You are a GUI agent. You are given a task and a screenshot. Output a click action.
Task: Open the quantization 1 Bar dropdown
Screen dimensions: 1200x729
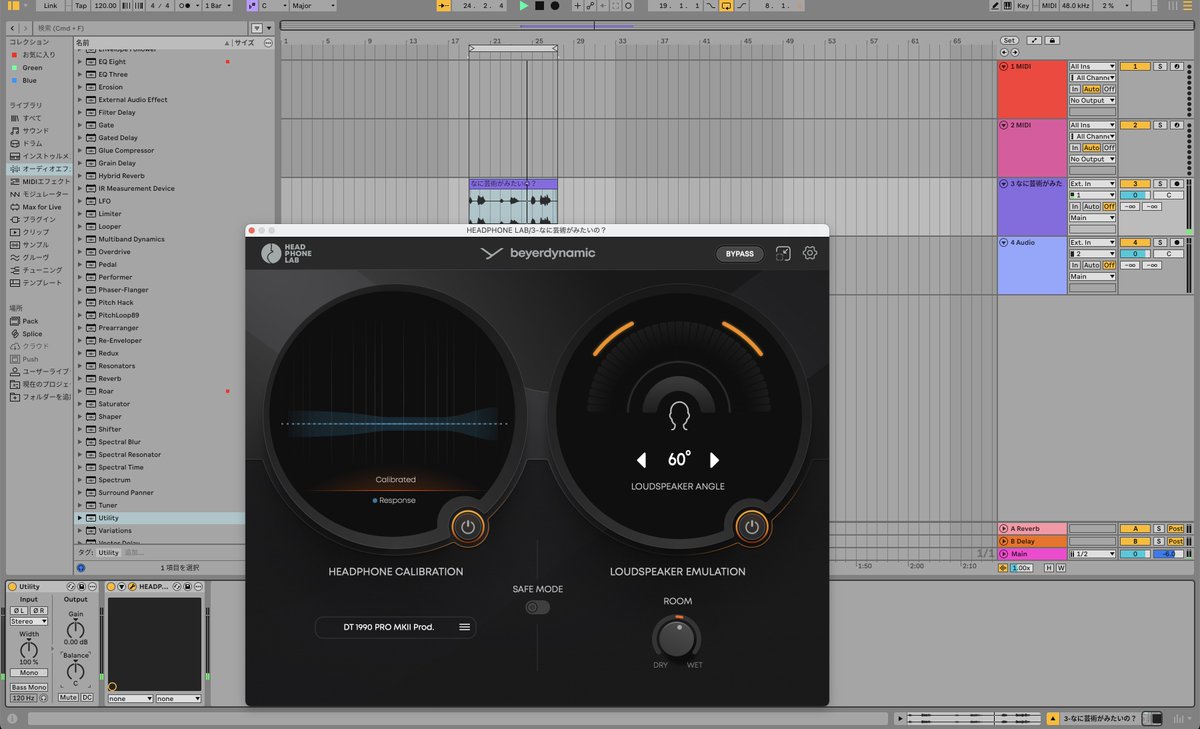[217, 6]
